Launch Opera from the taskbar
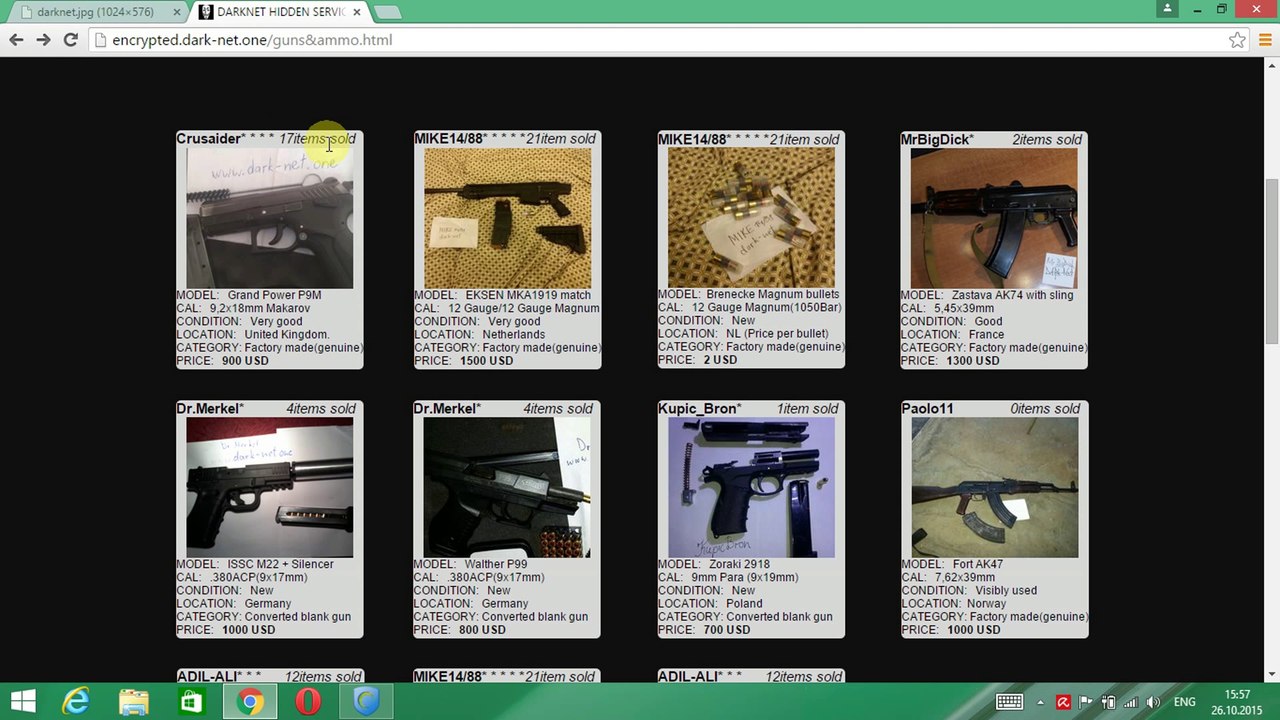 (x=307, y=701)
